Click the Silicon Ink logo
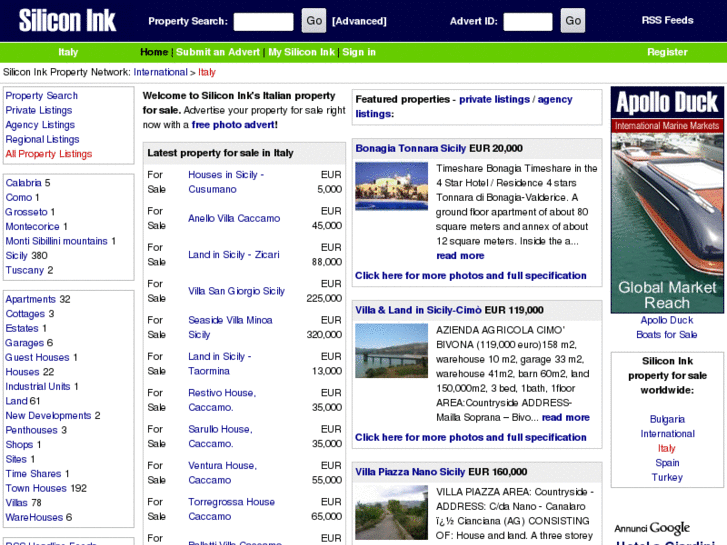Image resolution: width=727 pixels, height=545 pixels. (67, 20)
